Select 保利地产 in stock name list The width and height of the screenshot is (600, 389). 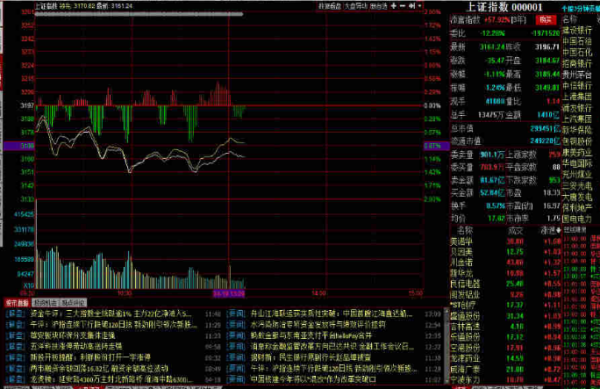point(577,208)
